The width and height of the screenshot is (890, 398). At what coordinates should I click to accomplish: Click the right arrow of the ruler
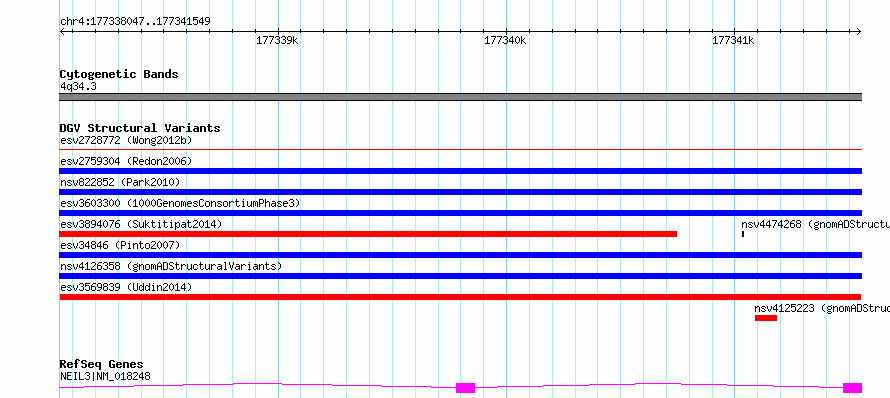859,32
